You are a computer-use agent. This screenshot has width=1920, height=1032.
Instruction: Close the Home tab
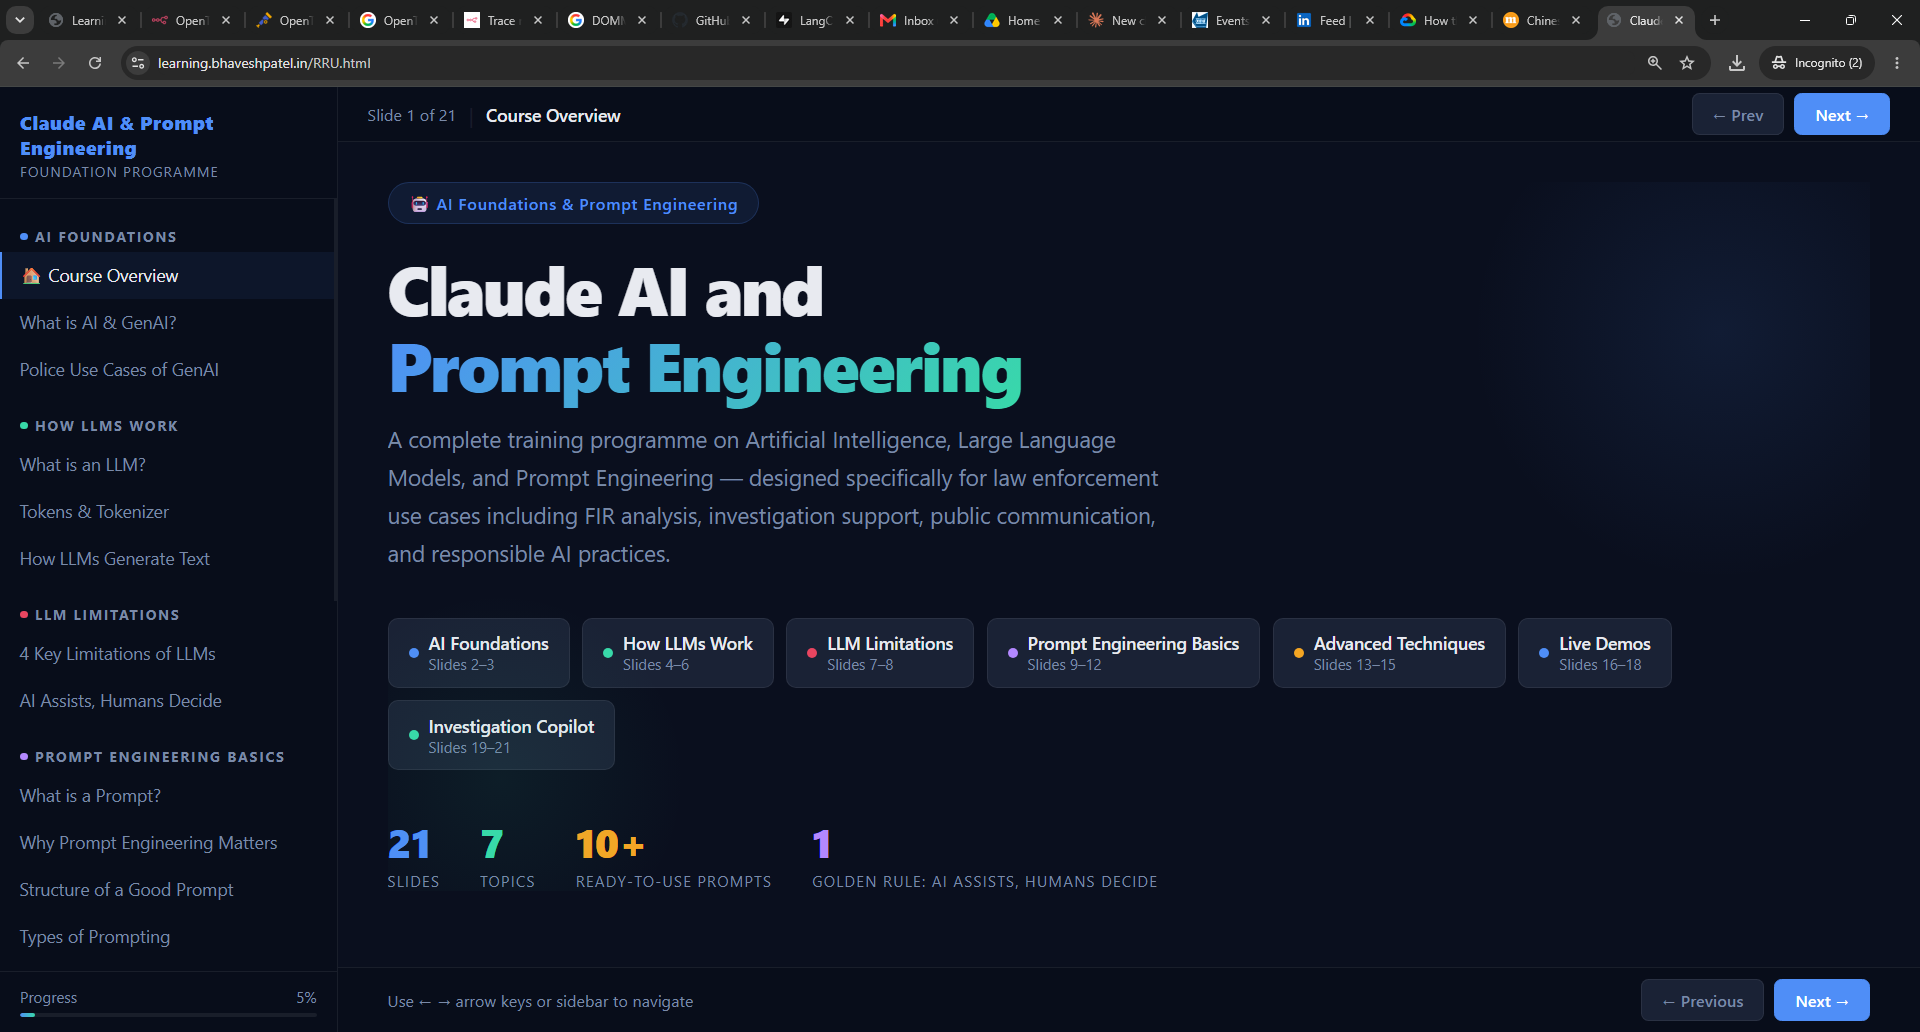tap(1058, 20)
